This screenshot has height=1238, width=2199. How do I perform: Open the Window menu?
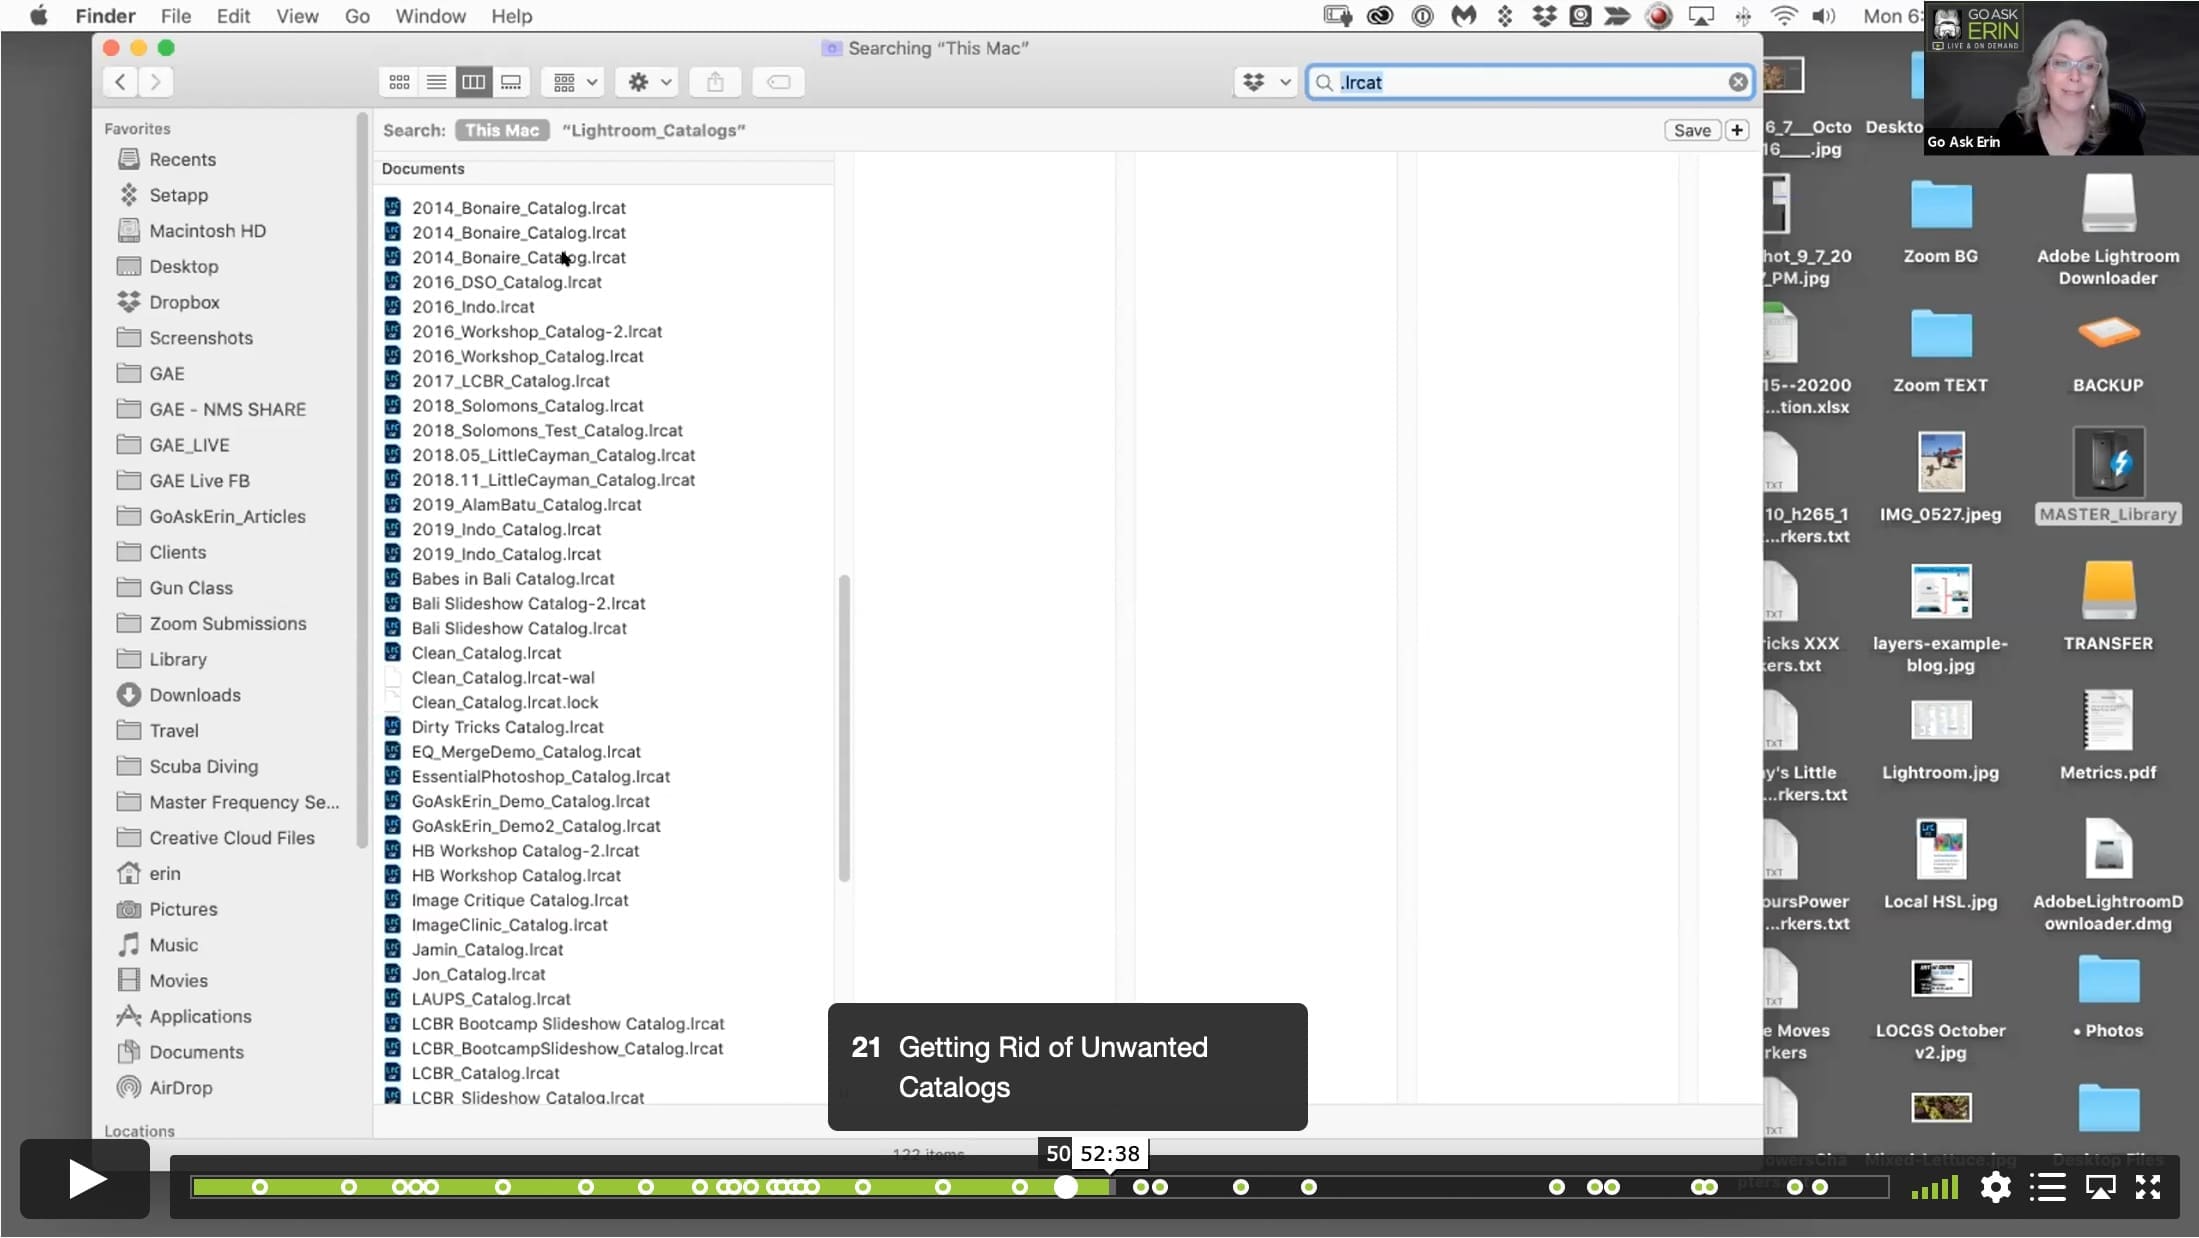click(430, 16)
